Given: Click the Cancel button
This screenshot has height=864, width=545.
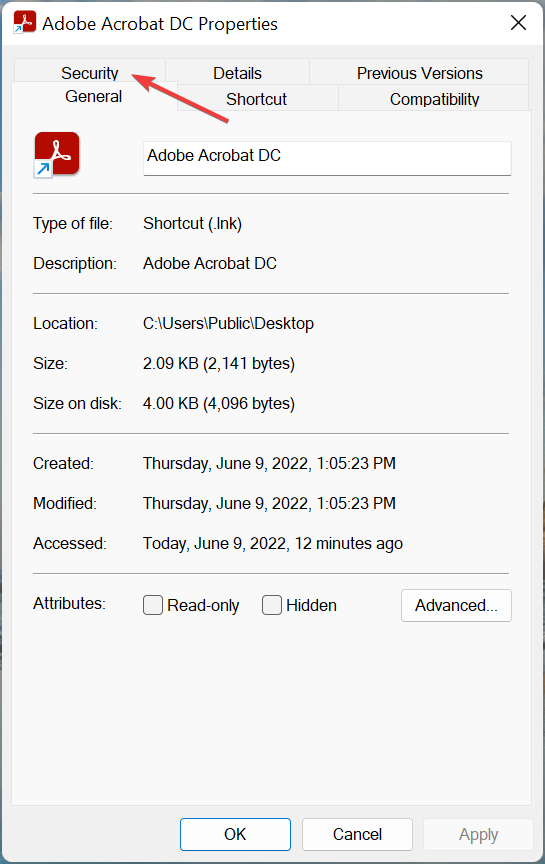Looking at the screenshot, I should pyautogui.click(x=357, y=834).
